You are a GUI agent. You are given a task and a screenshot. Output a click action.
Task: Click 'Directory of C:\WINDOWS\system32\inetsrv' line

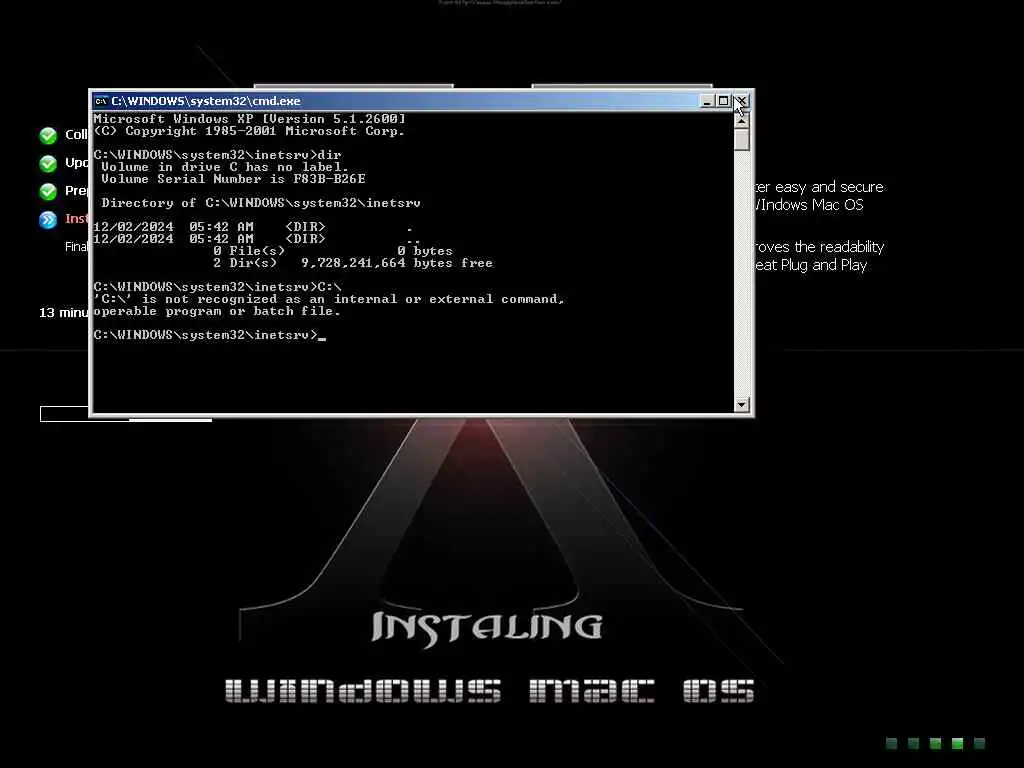click(x=261, y=203)
